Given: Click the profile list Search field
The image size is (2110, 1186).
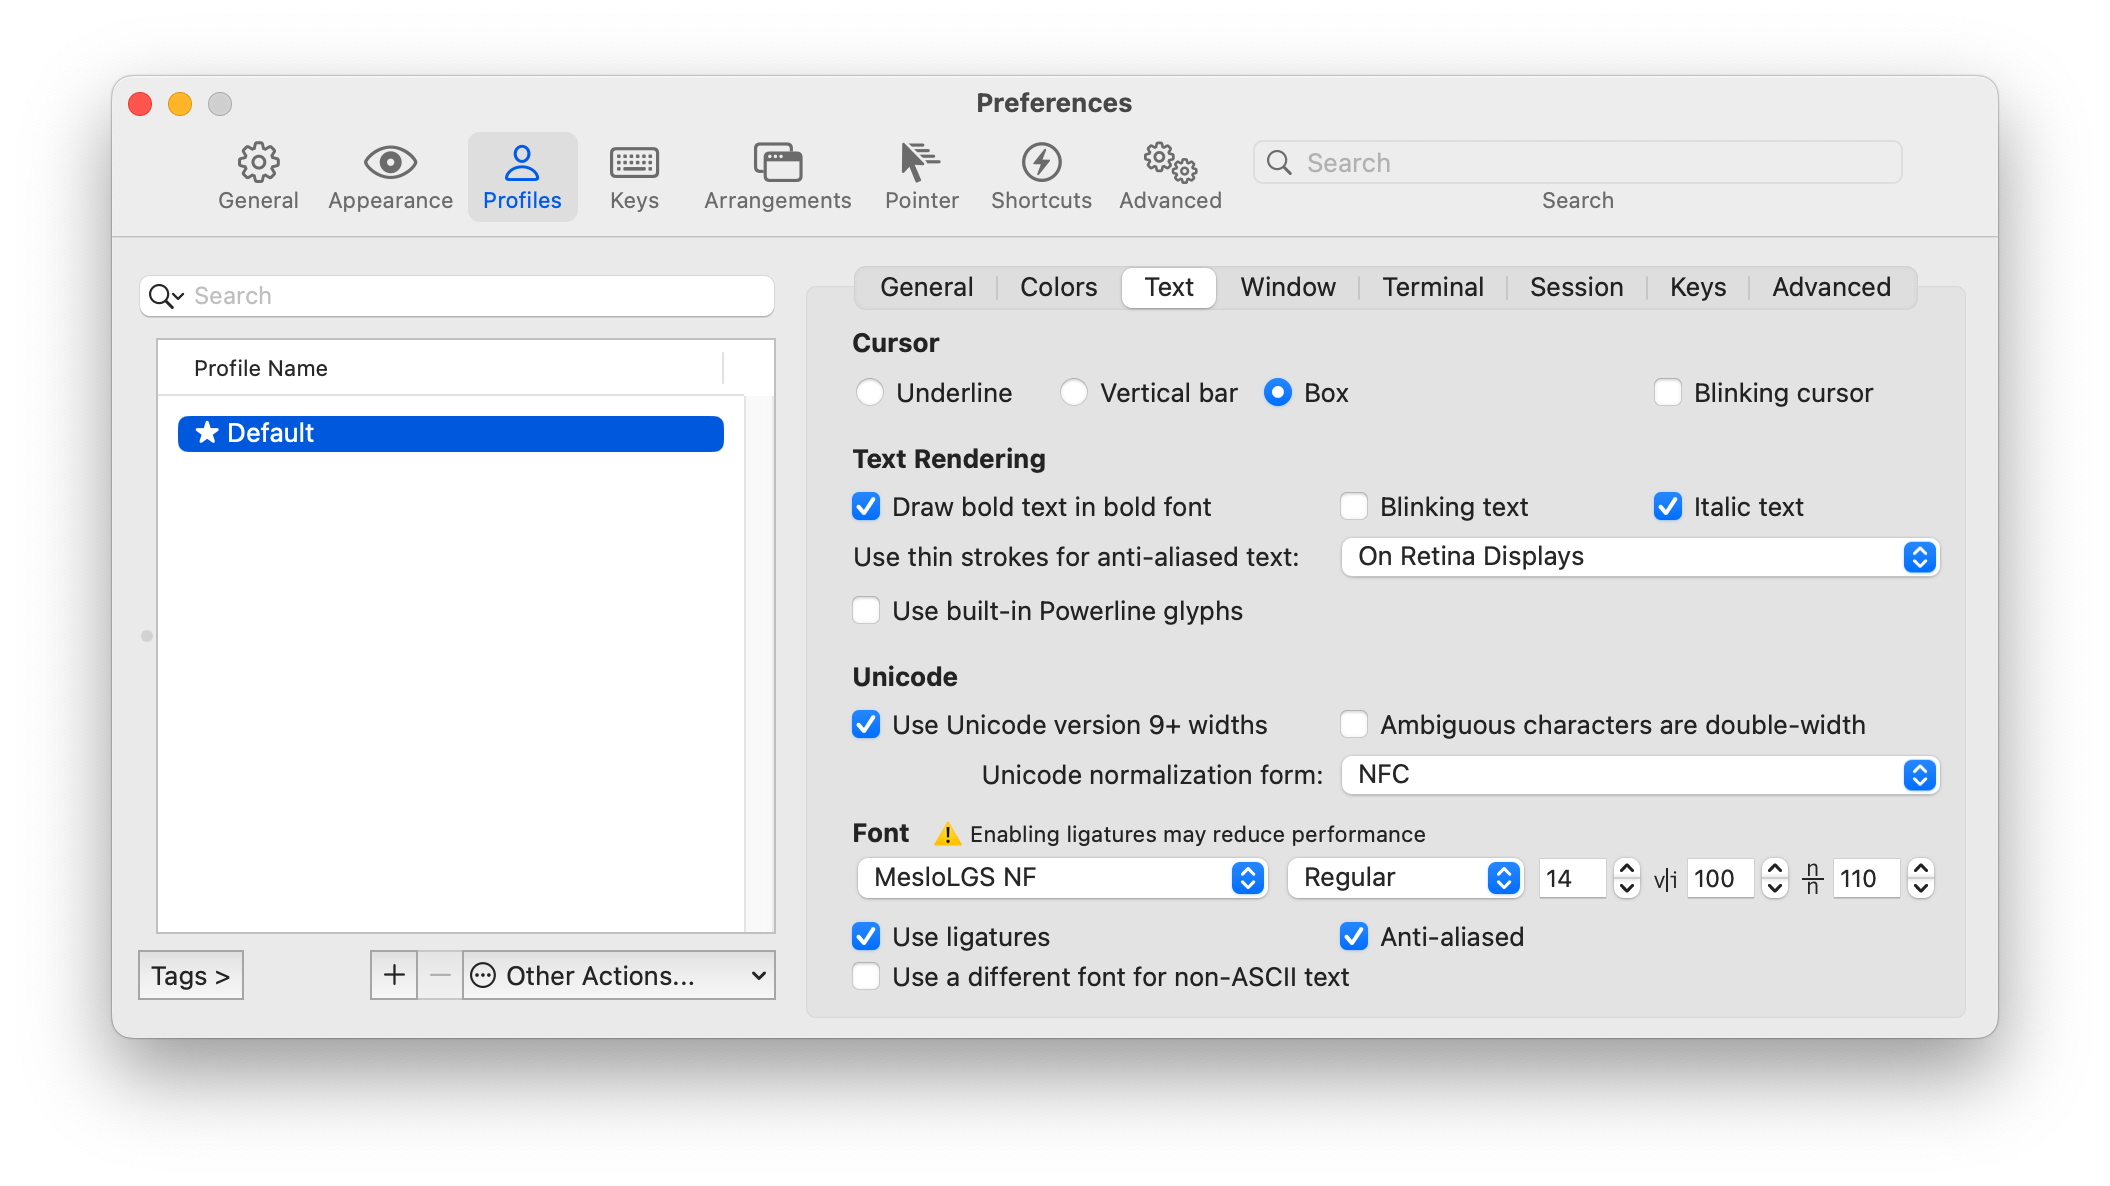Looking at the screenshot, I should [x=470, y=296].
